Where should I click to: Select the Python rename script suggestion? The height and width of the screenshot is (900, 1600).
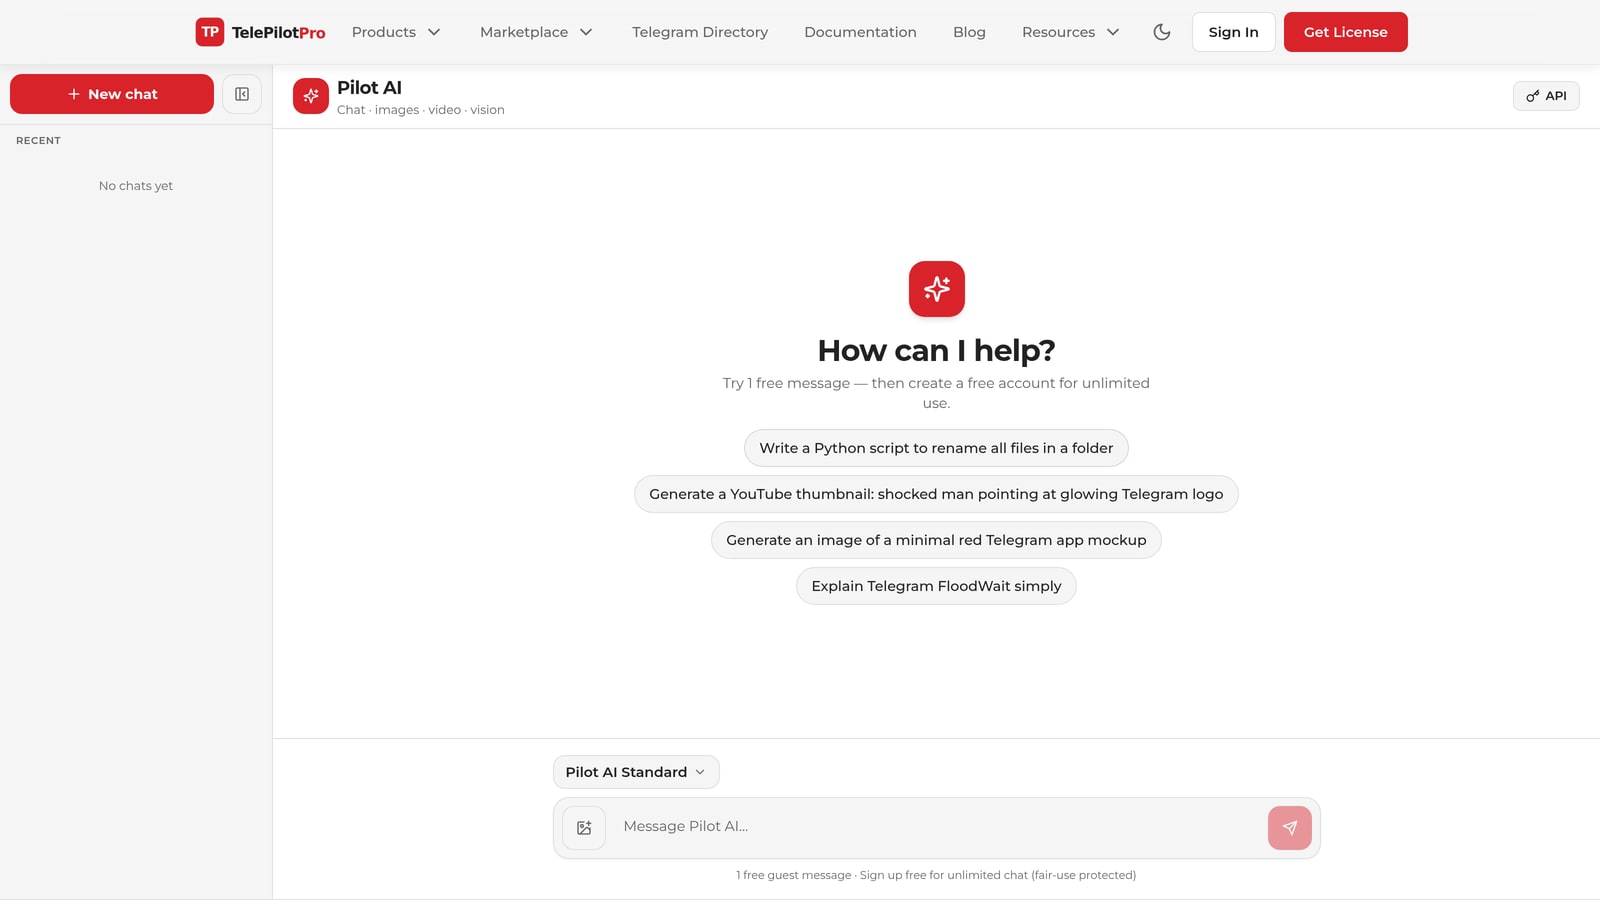point(936,448)
